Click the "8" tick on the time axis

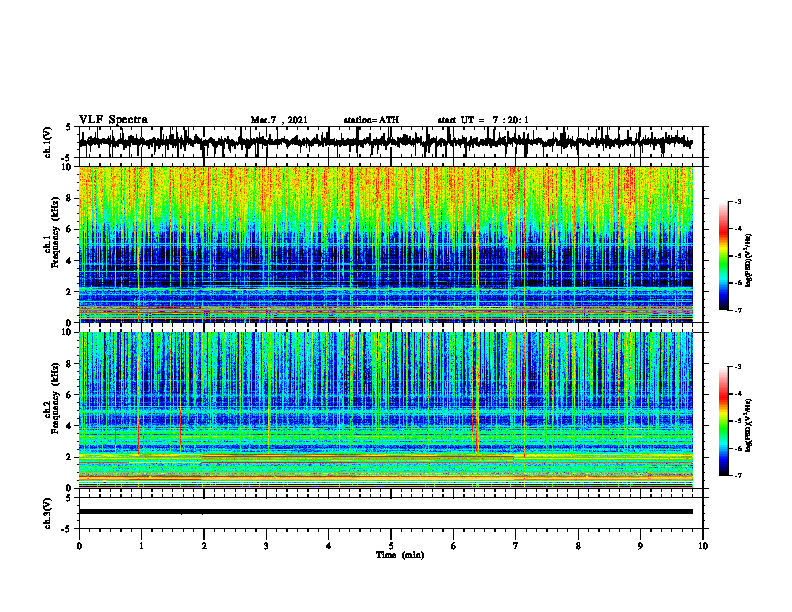pos(578,546)
